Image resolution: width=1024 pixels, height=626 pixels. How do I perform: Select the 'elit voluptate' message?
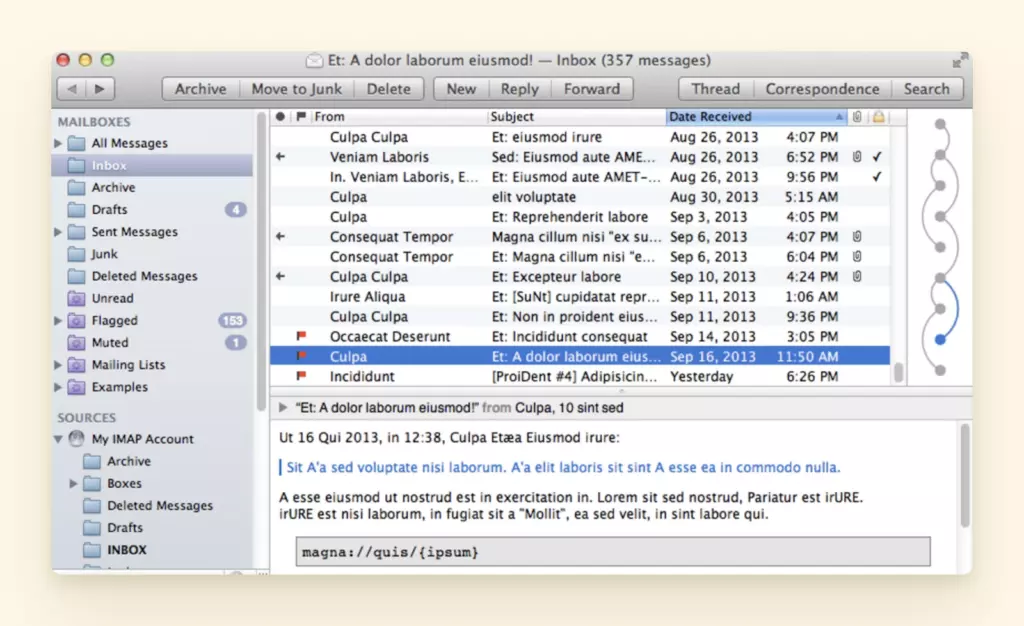(580, 196)
